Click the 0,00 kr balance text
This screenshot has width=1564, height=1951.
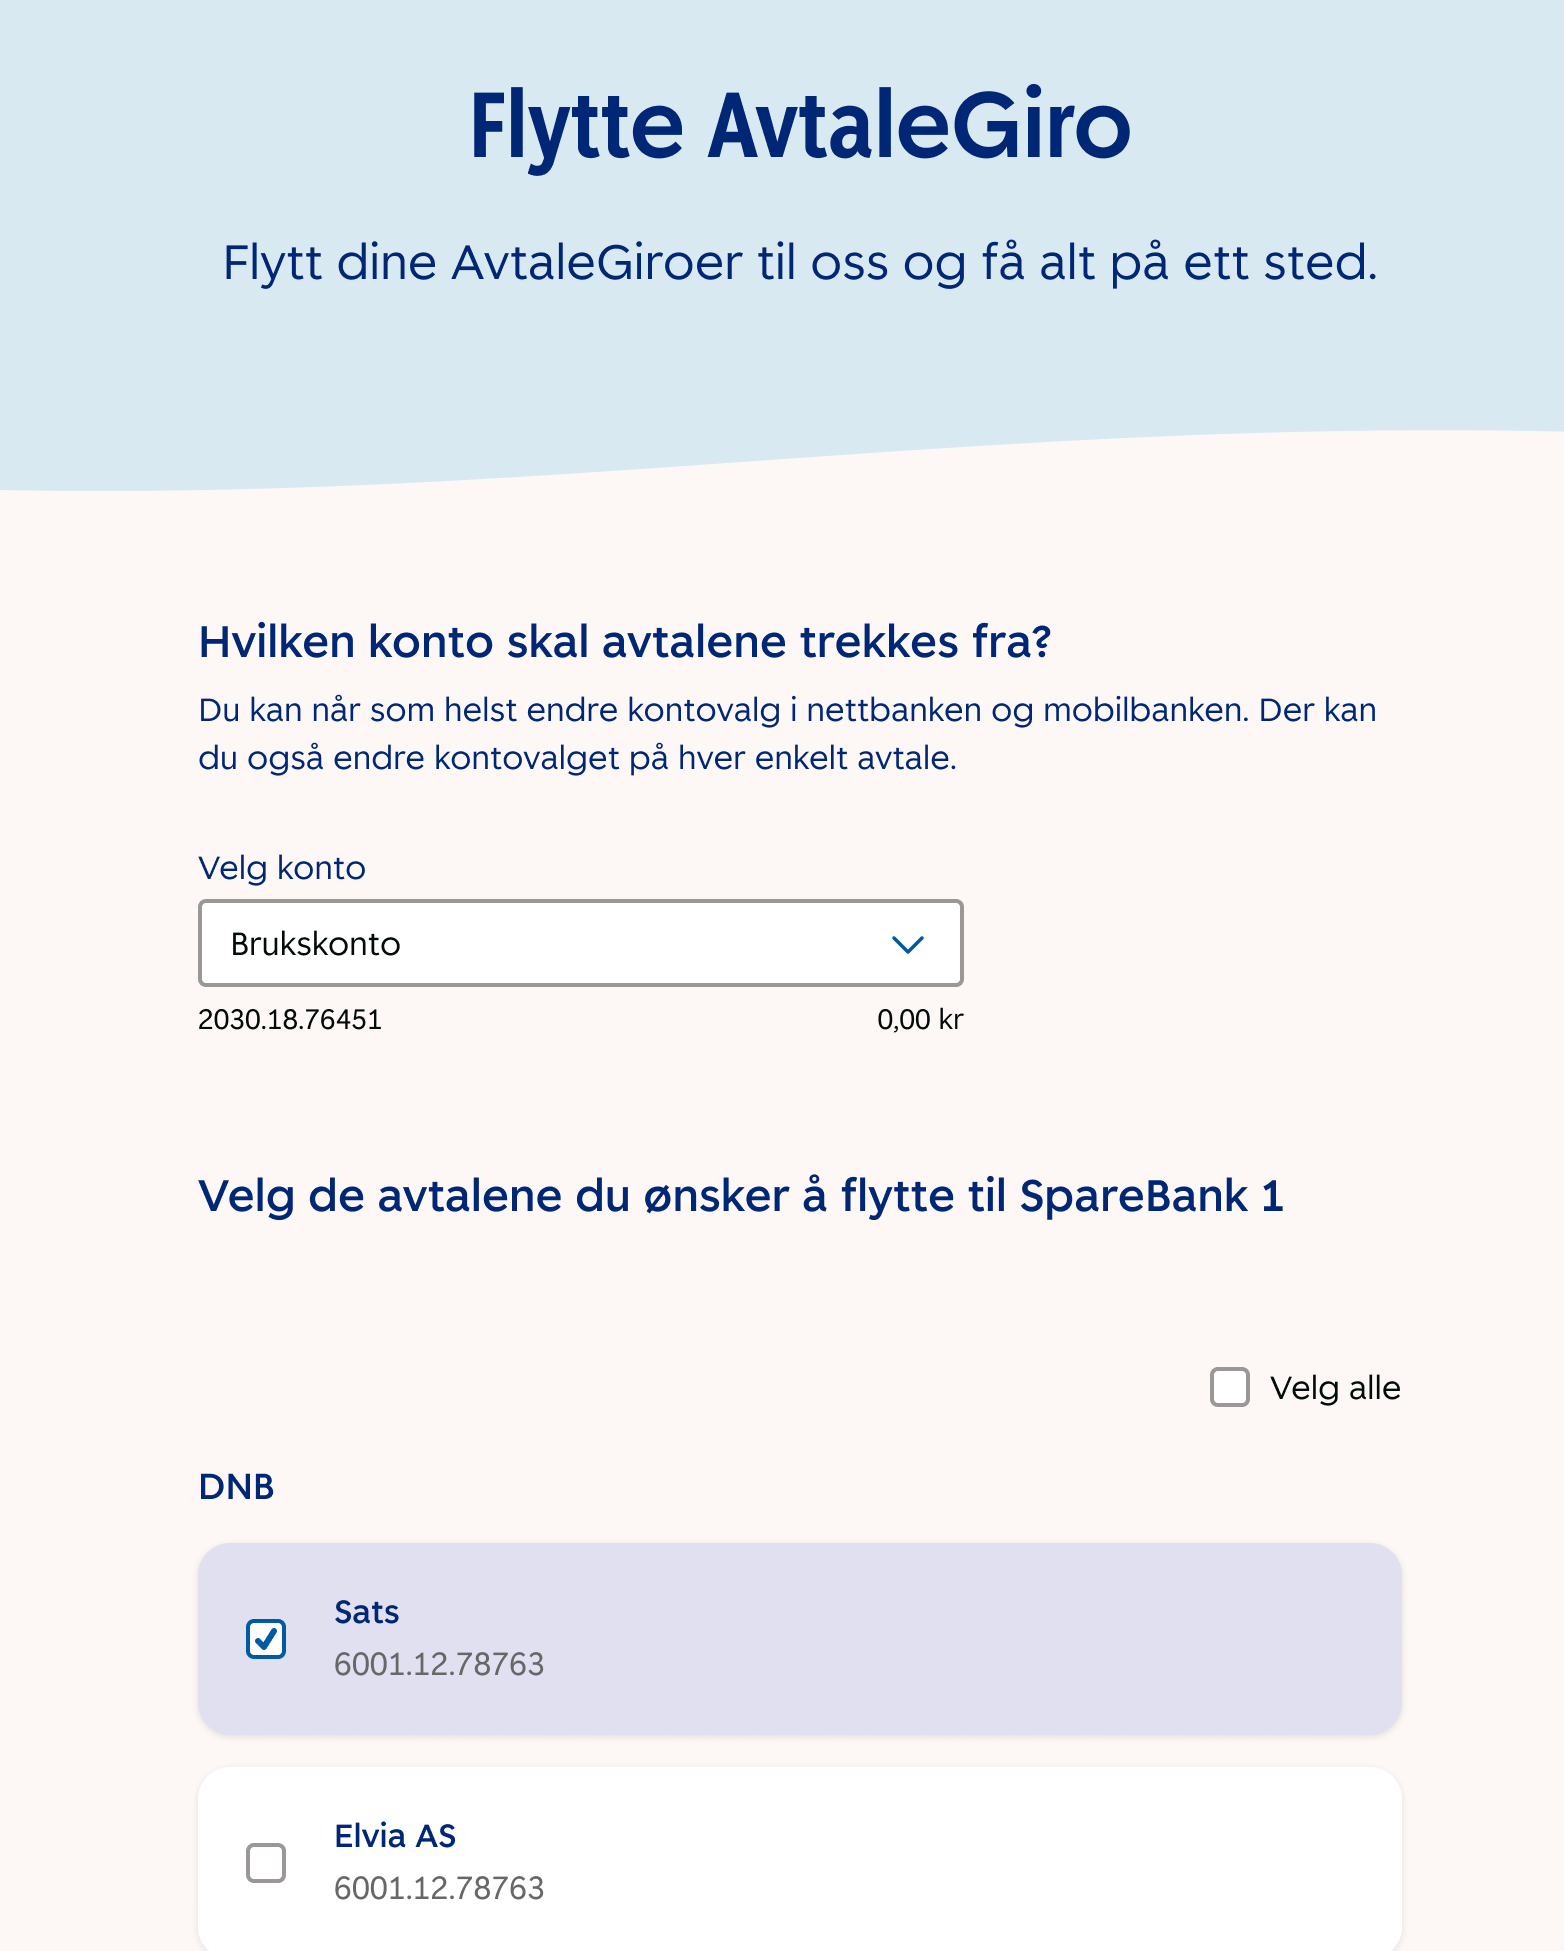[920, 1020]
